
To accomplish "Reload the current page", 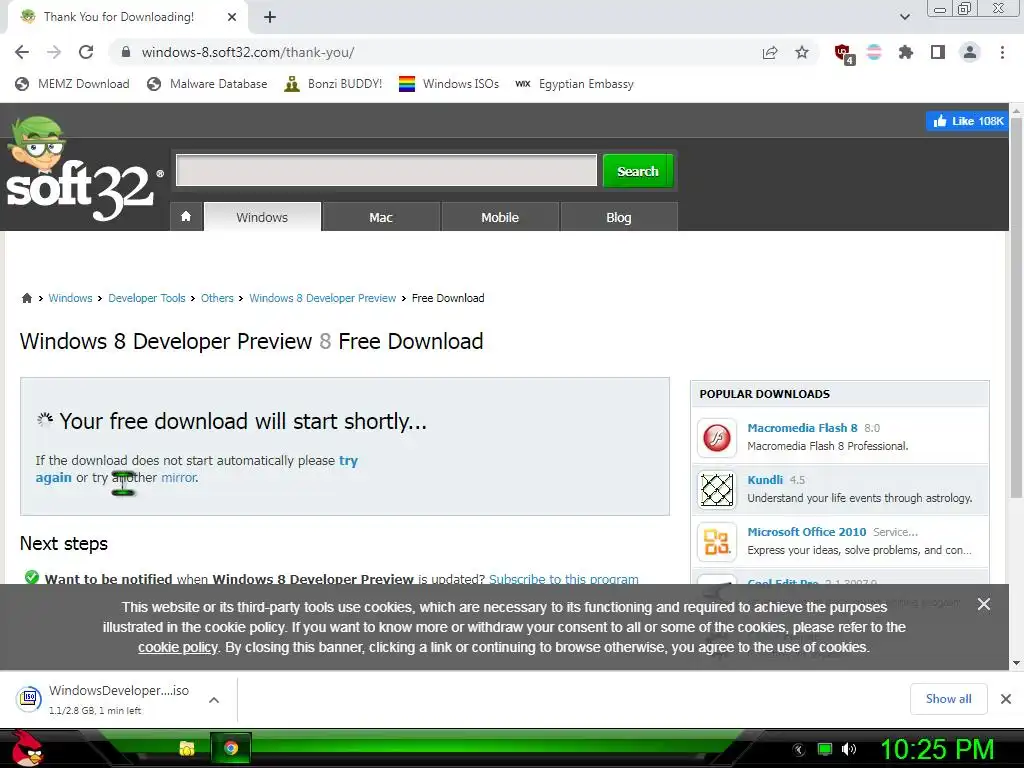I will [86, 52].
